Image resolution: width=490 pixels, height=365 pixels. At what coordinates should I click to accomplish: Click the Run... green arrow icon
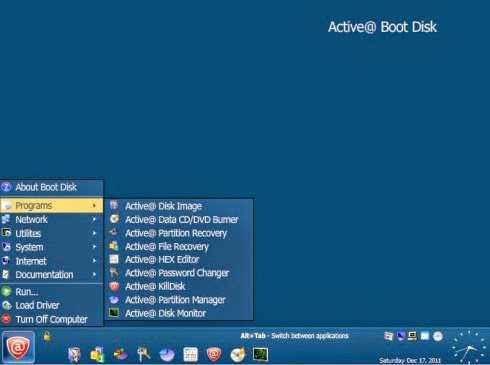point(6,292)
